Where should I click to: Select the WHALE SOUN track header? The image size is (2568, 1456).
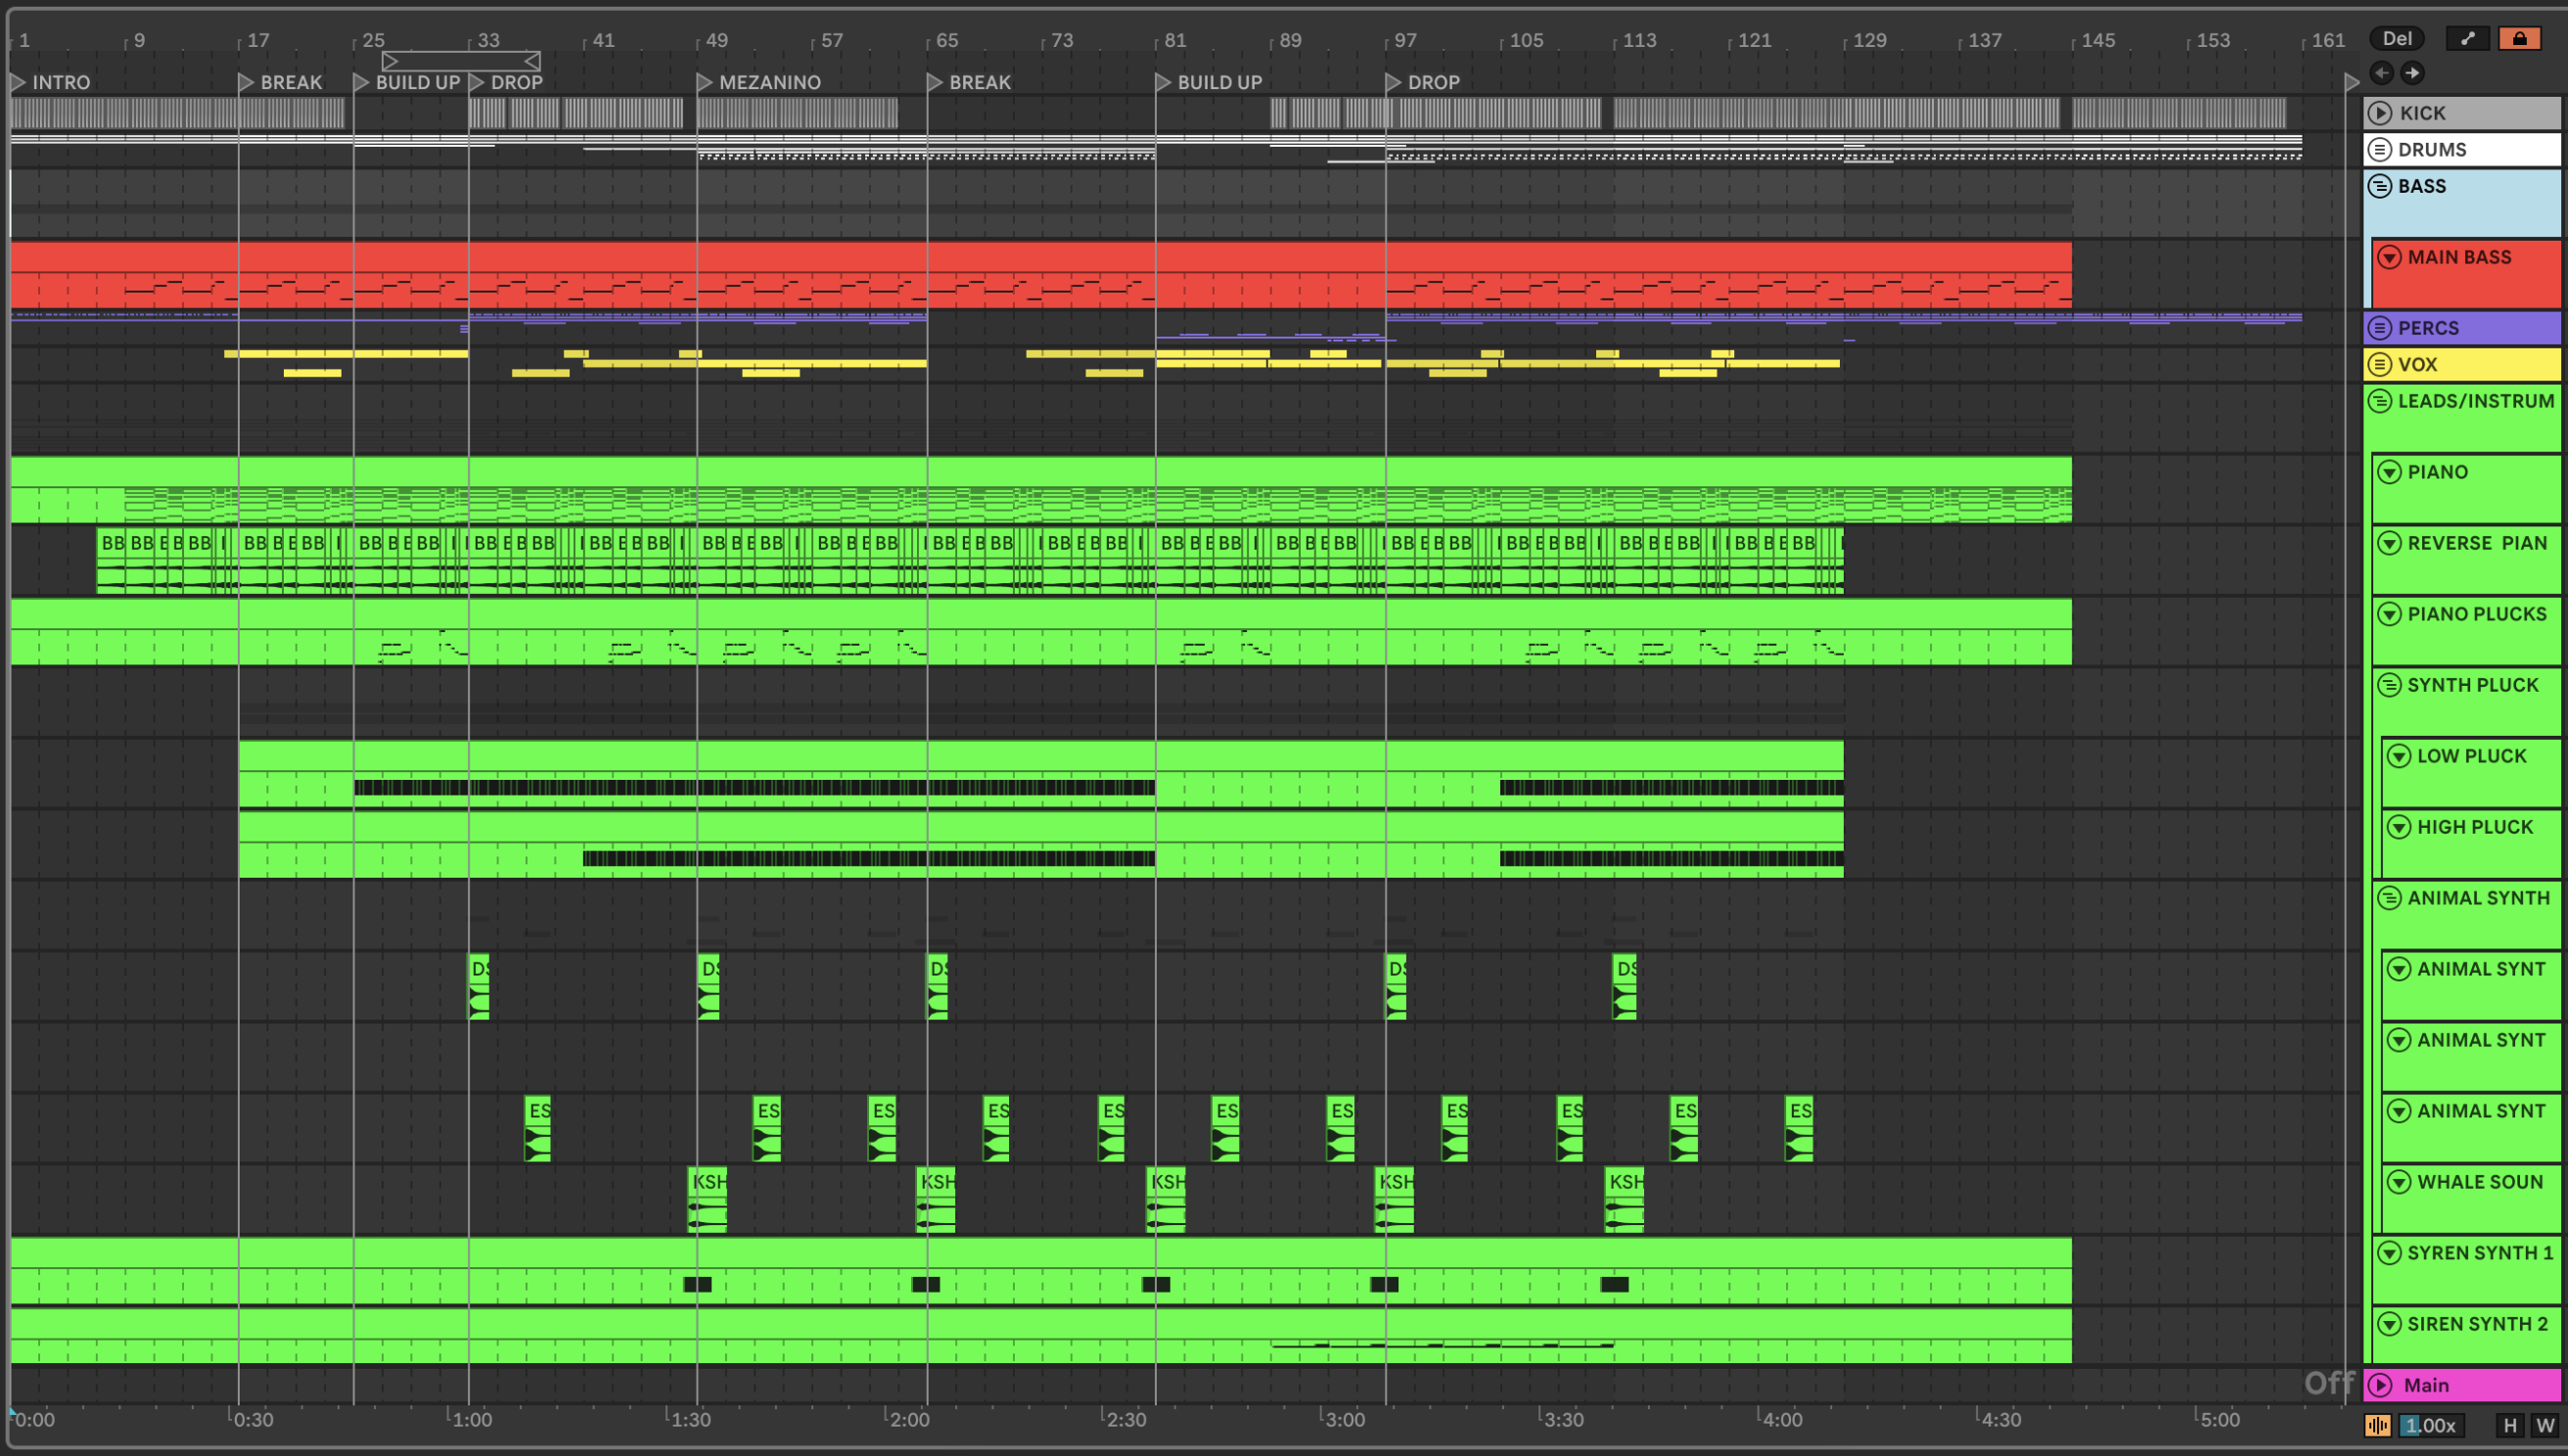[x=2479, y=1182]
